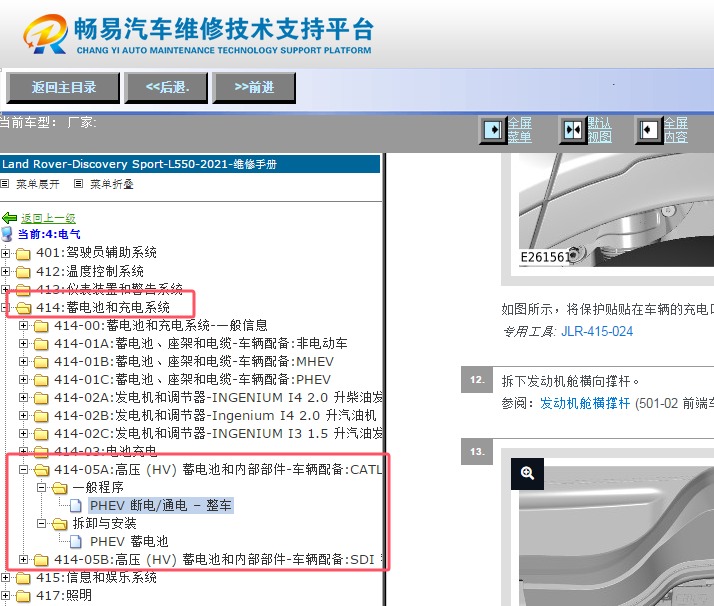Click the 414:蓄电池和充电系统 open folder icon

[24, 308]
